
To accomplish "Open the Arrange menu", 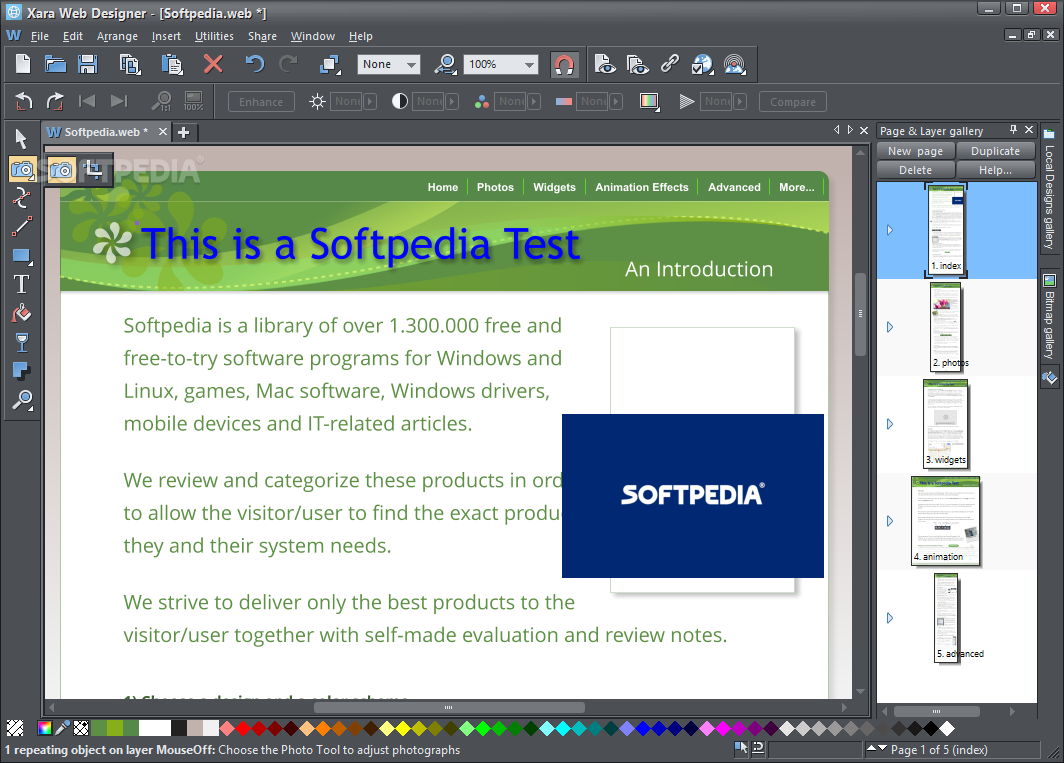I will click(117, 36).
